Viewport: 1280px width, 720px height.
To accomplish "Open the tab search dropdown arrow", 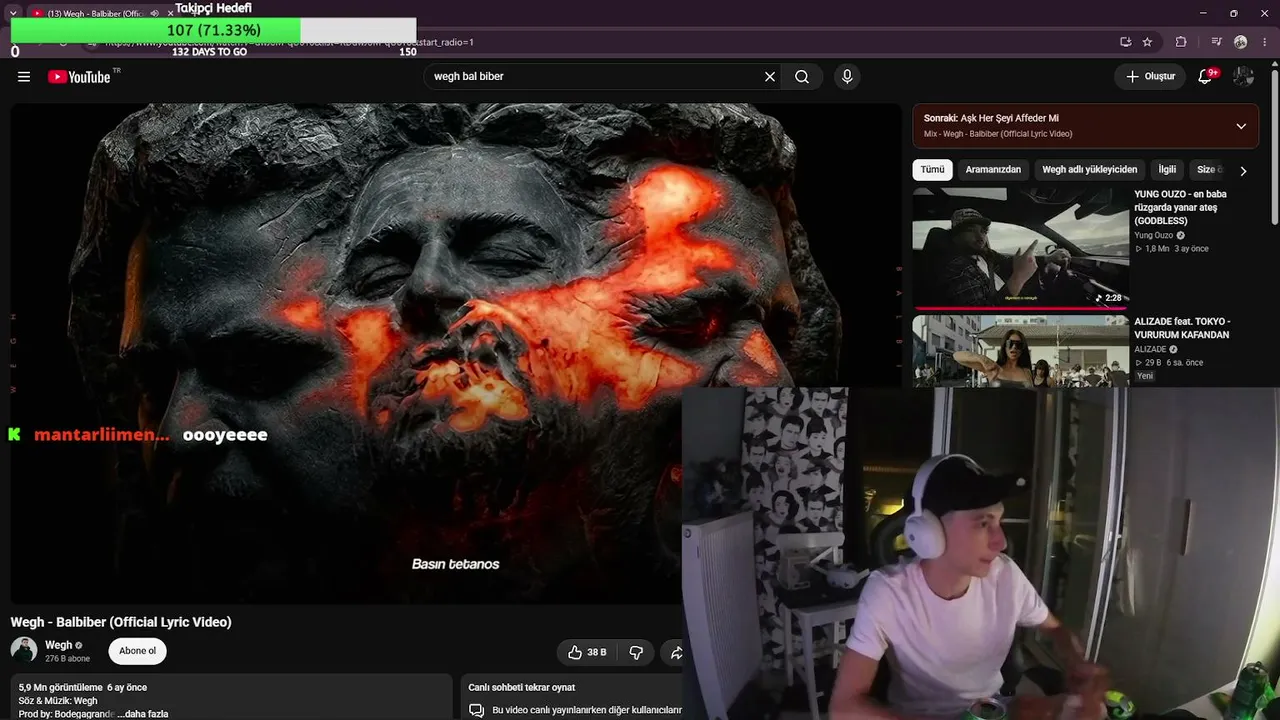I will [x=13, y=14].
